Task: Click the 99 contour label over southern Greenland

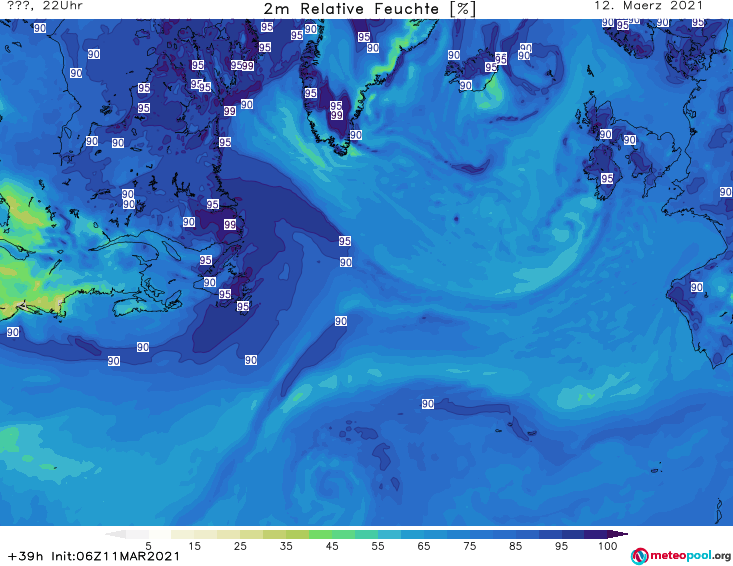Action: coord(337,115)
